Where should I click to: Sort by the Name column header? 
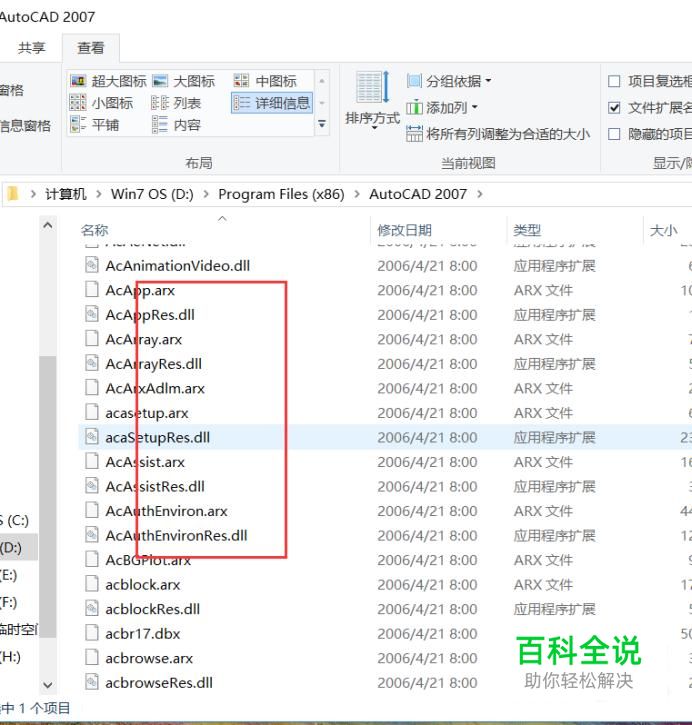tap(94, 230)
